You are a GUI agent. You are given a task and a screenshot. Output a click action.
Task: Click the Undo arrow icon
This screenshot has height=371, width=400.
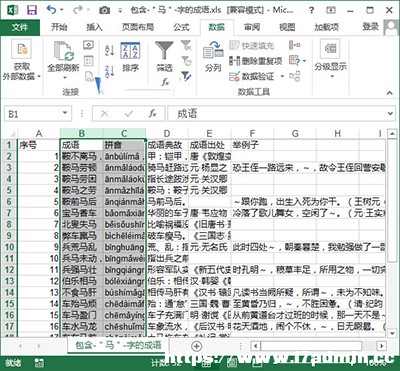click(x=52, y=10)
